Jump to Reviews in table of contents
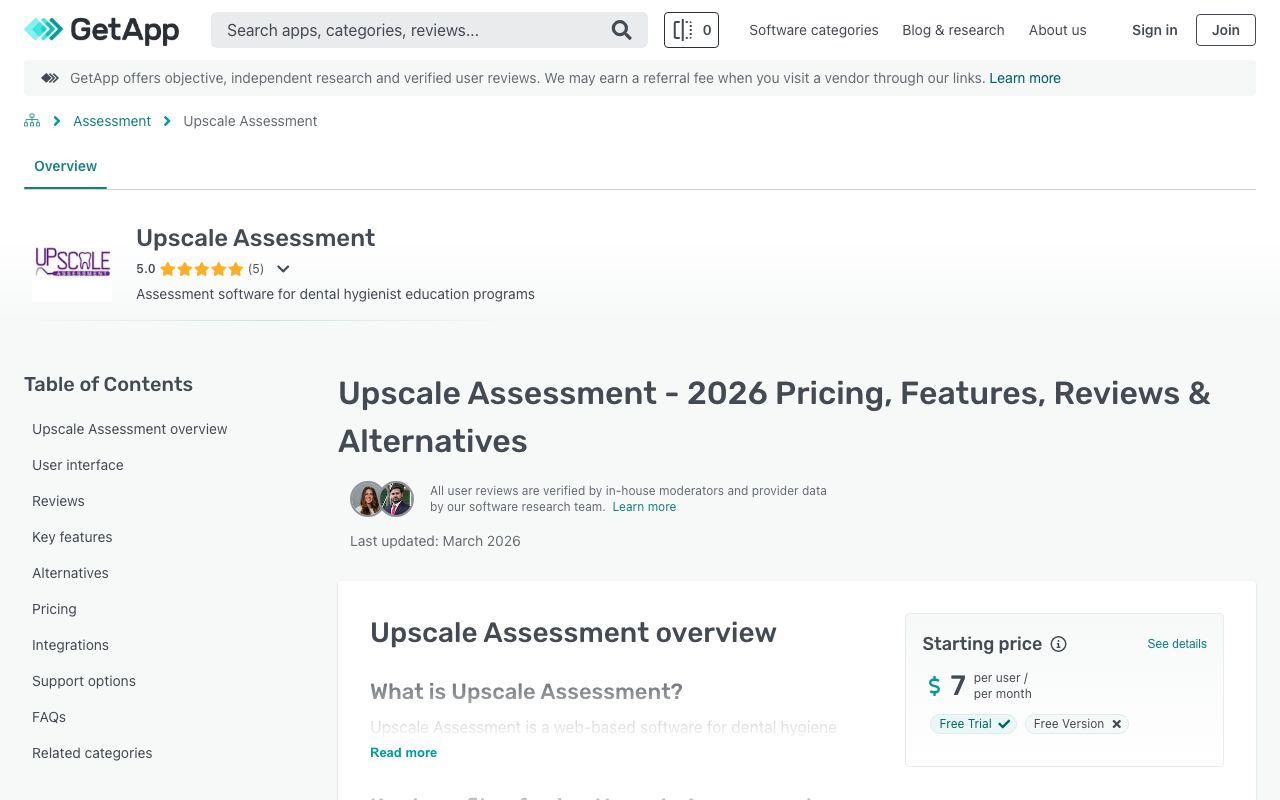Image resolution: width=1280 pixels, height=800 pixels. click(x=58, y=501)
